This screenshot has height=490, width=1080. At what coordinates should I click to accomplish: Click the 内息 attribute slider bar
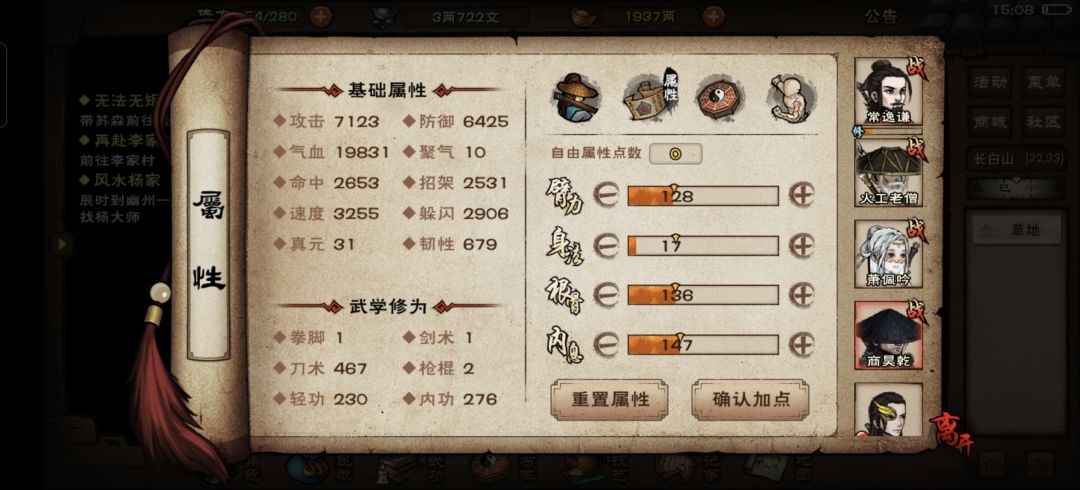point(703,345)
